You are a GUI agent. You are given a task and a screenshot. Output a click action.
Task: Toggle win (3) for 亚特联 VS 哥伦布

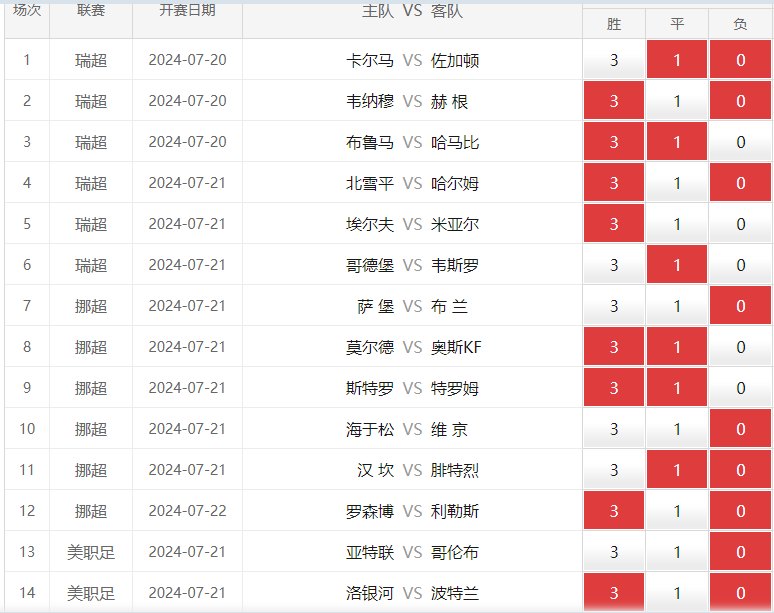coord(614,551)
